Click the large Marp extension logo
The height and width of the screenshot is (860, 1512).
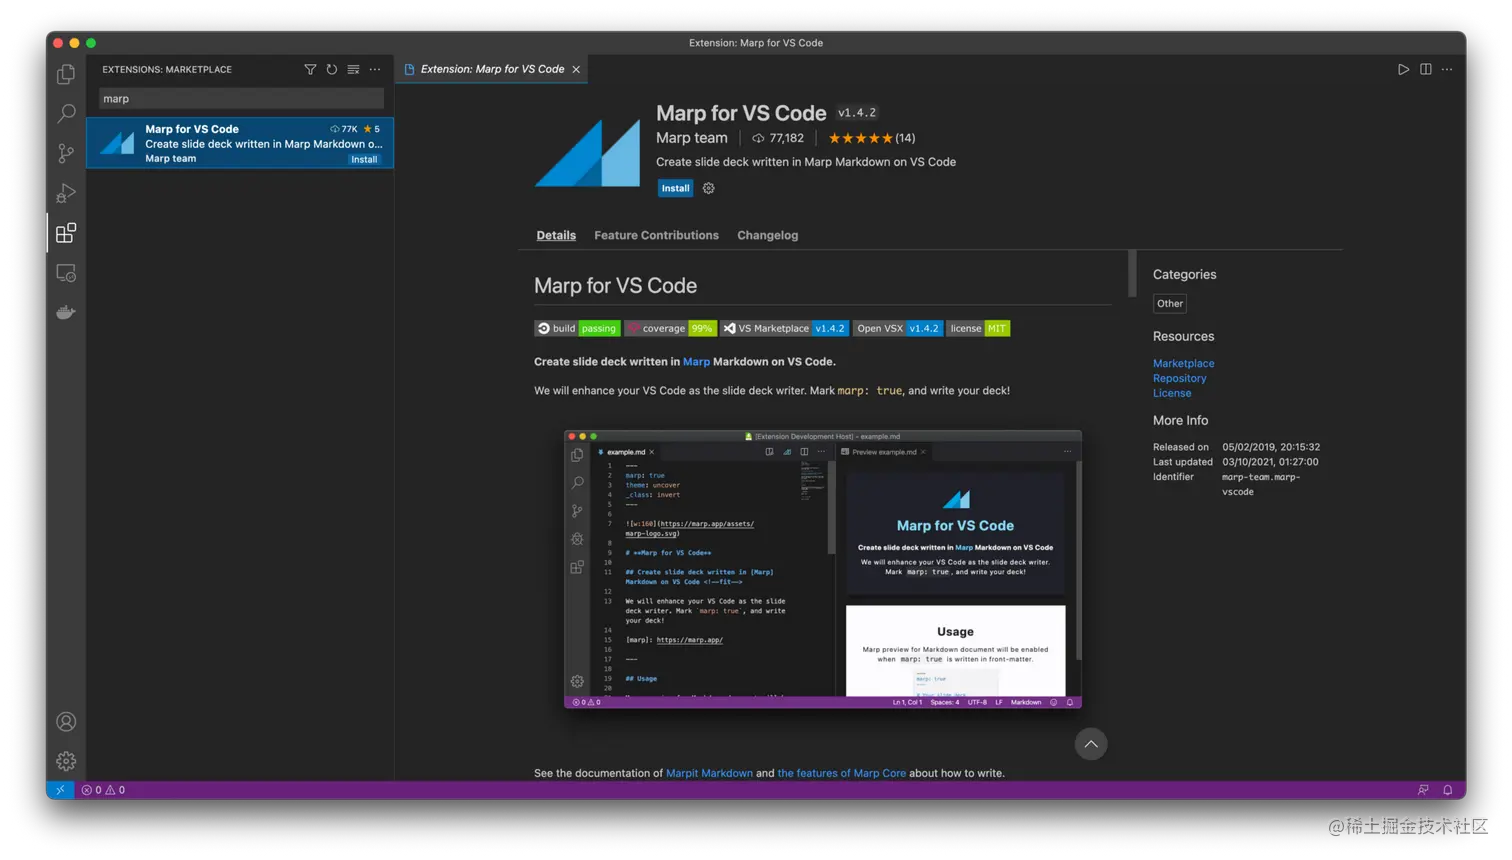pos(587,152)
